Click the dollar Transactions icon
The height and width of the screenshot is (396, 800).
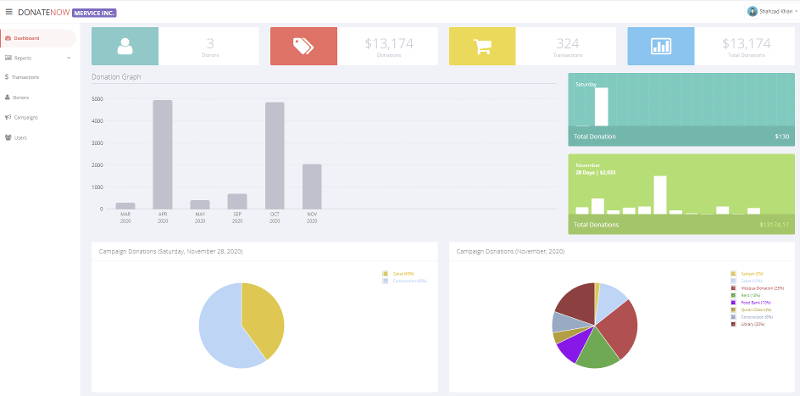[7, 77]
